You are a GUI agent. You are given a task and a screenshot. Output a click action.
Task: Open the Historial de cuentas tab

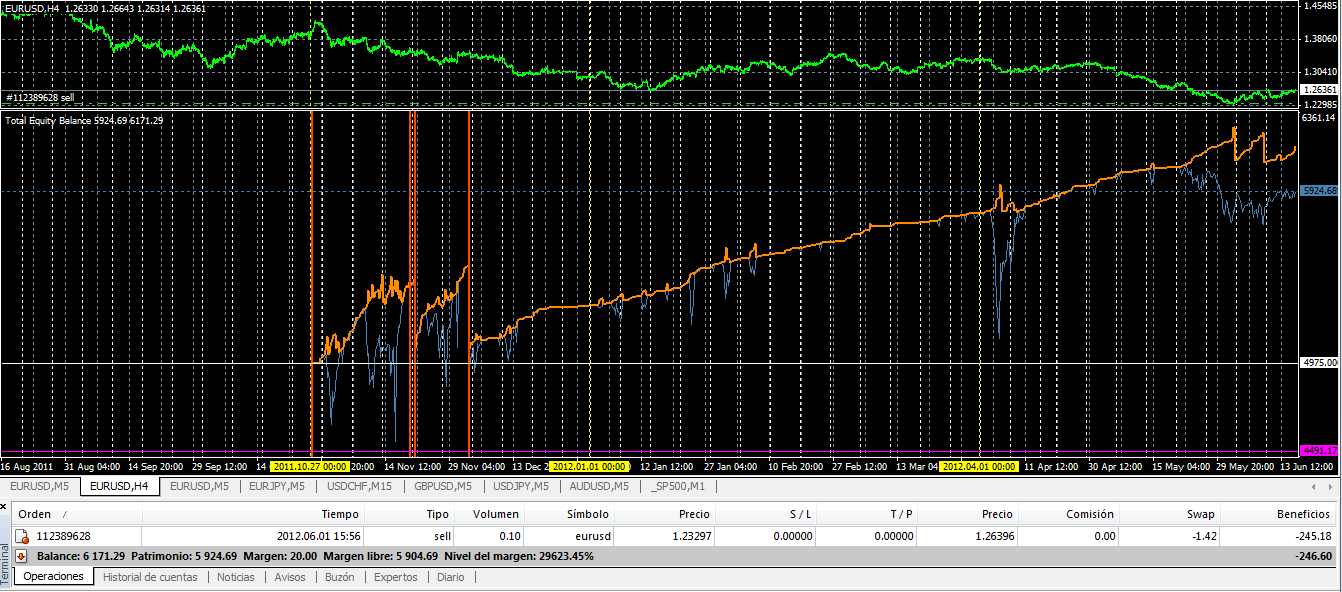coord(151,577)
